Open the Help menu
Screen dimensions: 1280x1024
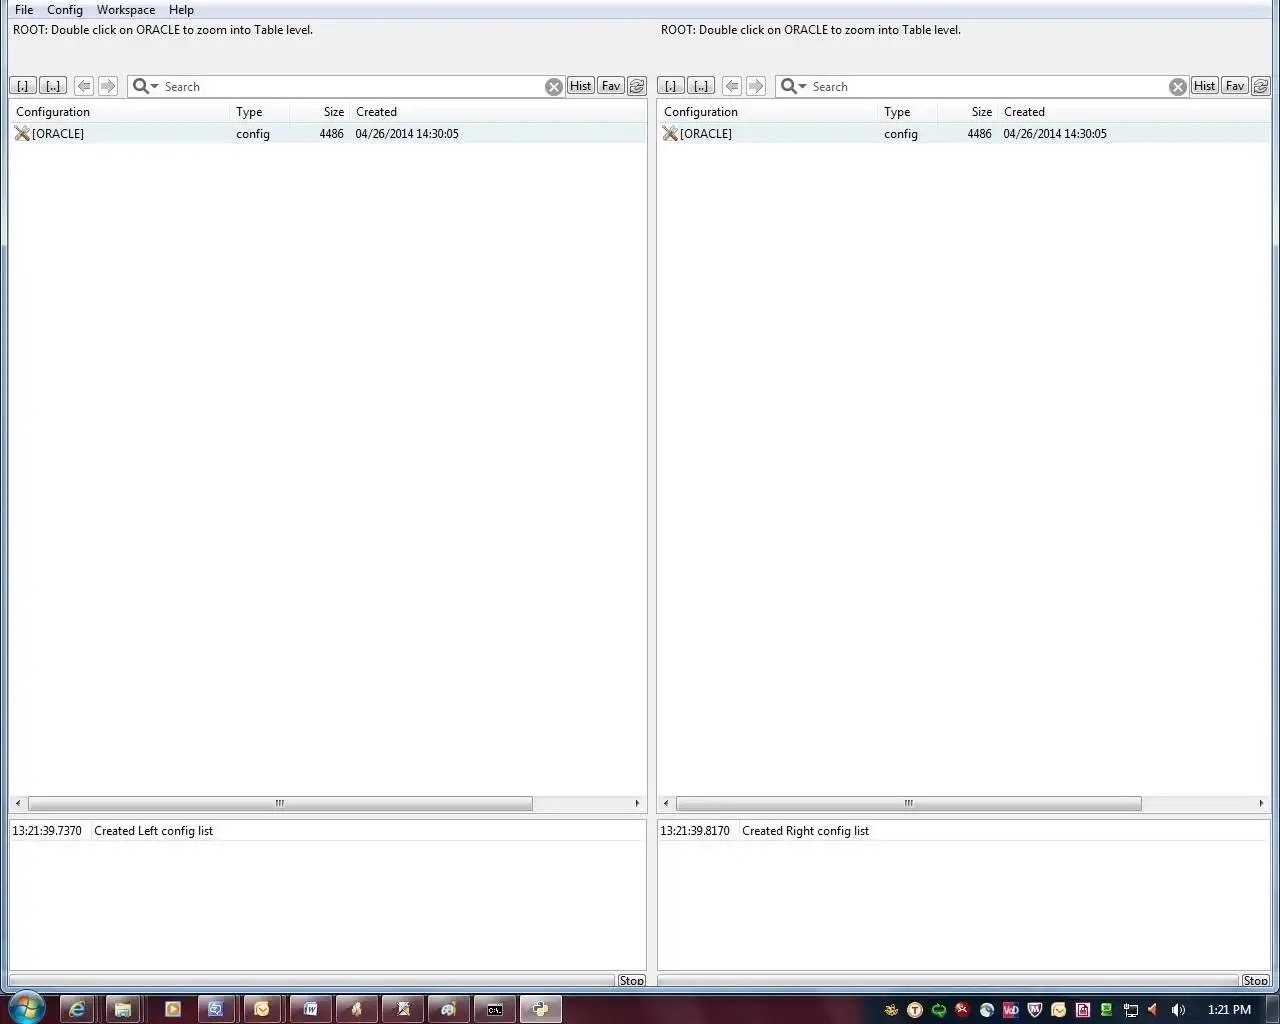click(181, 10)
